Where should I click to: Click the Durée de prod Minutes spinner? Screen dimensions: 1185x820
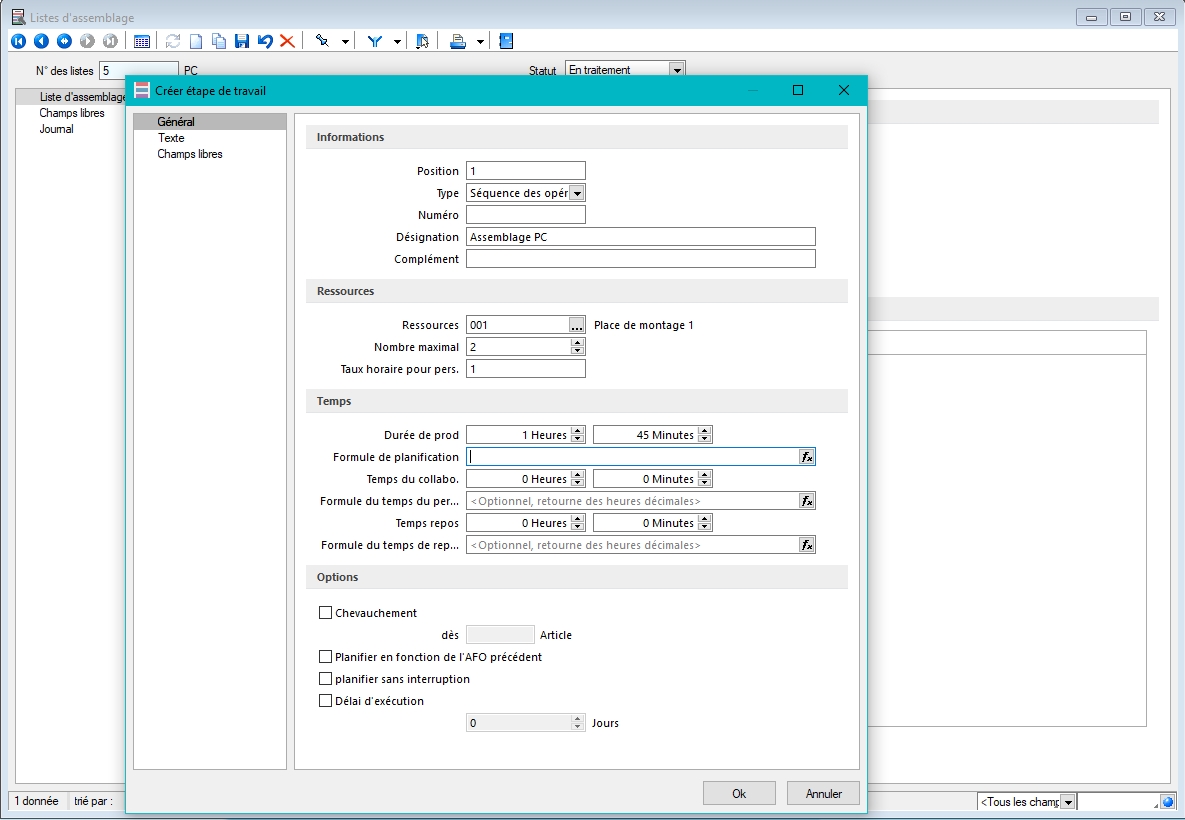click(704, 435)
